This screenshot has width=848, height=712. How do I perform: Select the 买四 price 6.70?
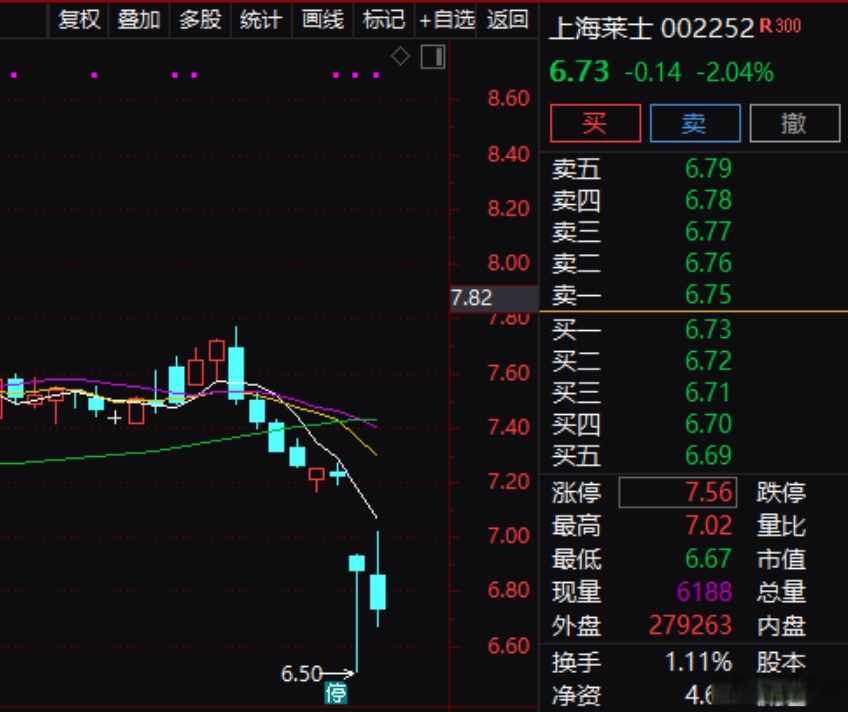pyautogui.click(x=708, y=423)
